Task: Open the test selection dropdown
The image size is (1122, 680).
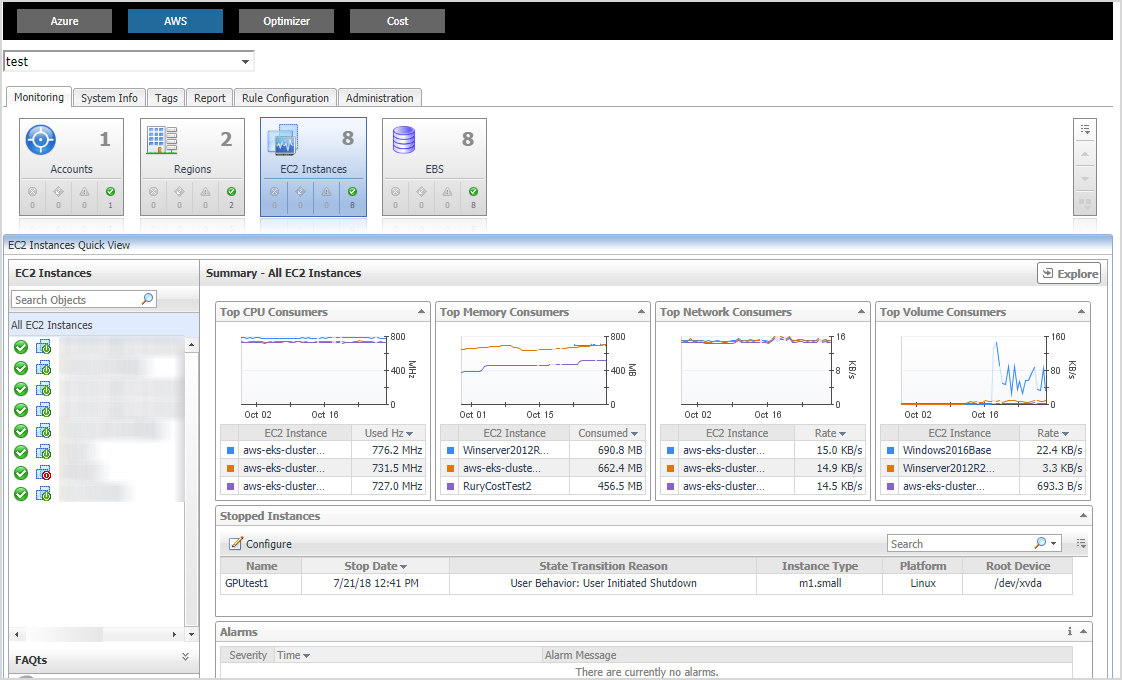Action: pyautogui.click(x=245, y=62)
